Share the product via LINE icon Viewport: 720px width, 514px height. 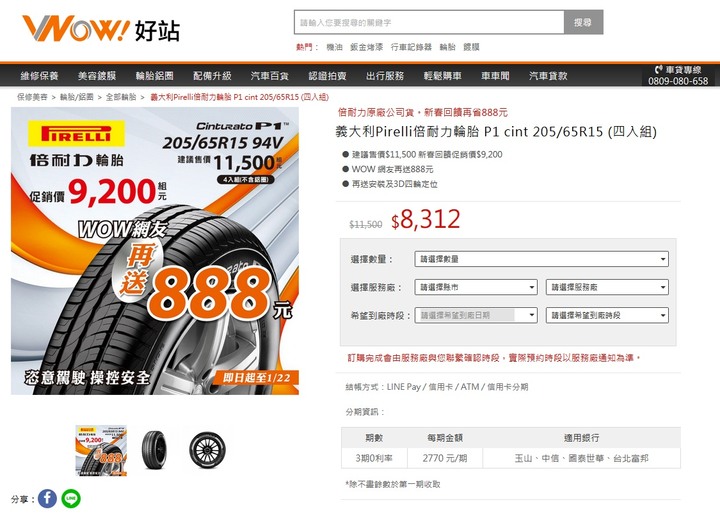point(71,498)
